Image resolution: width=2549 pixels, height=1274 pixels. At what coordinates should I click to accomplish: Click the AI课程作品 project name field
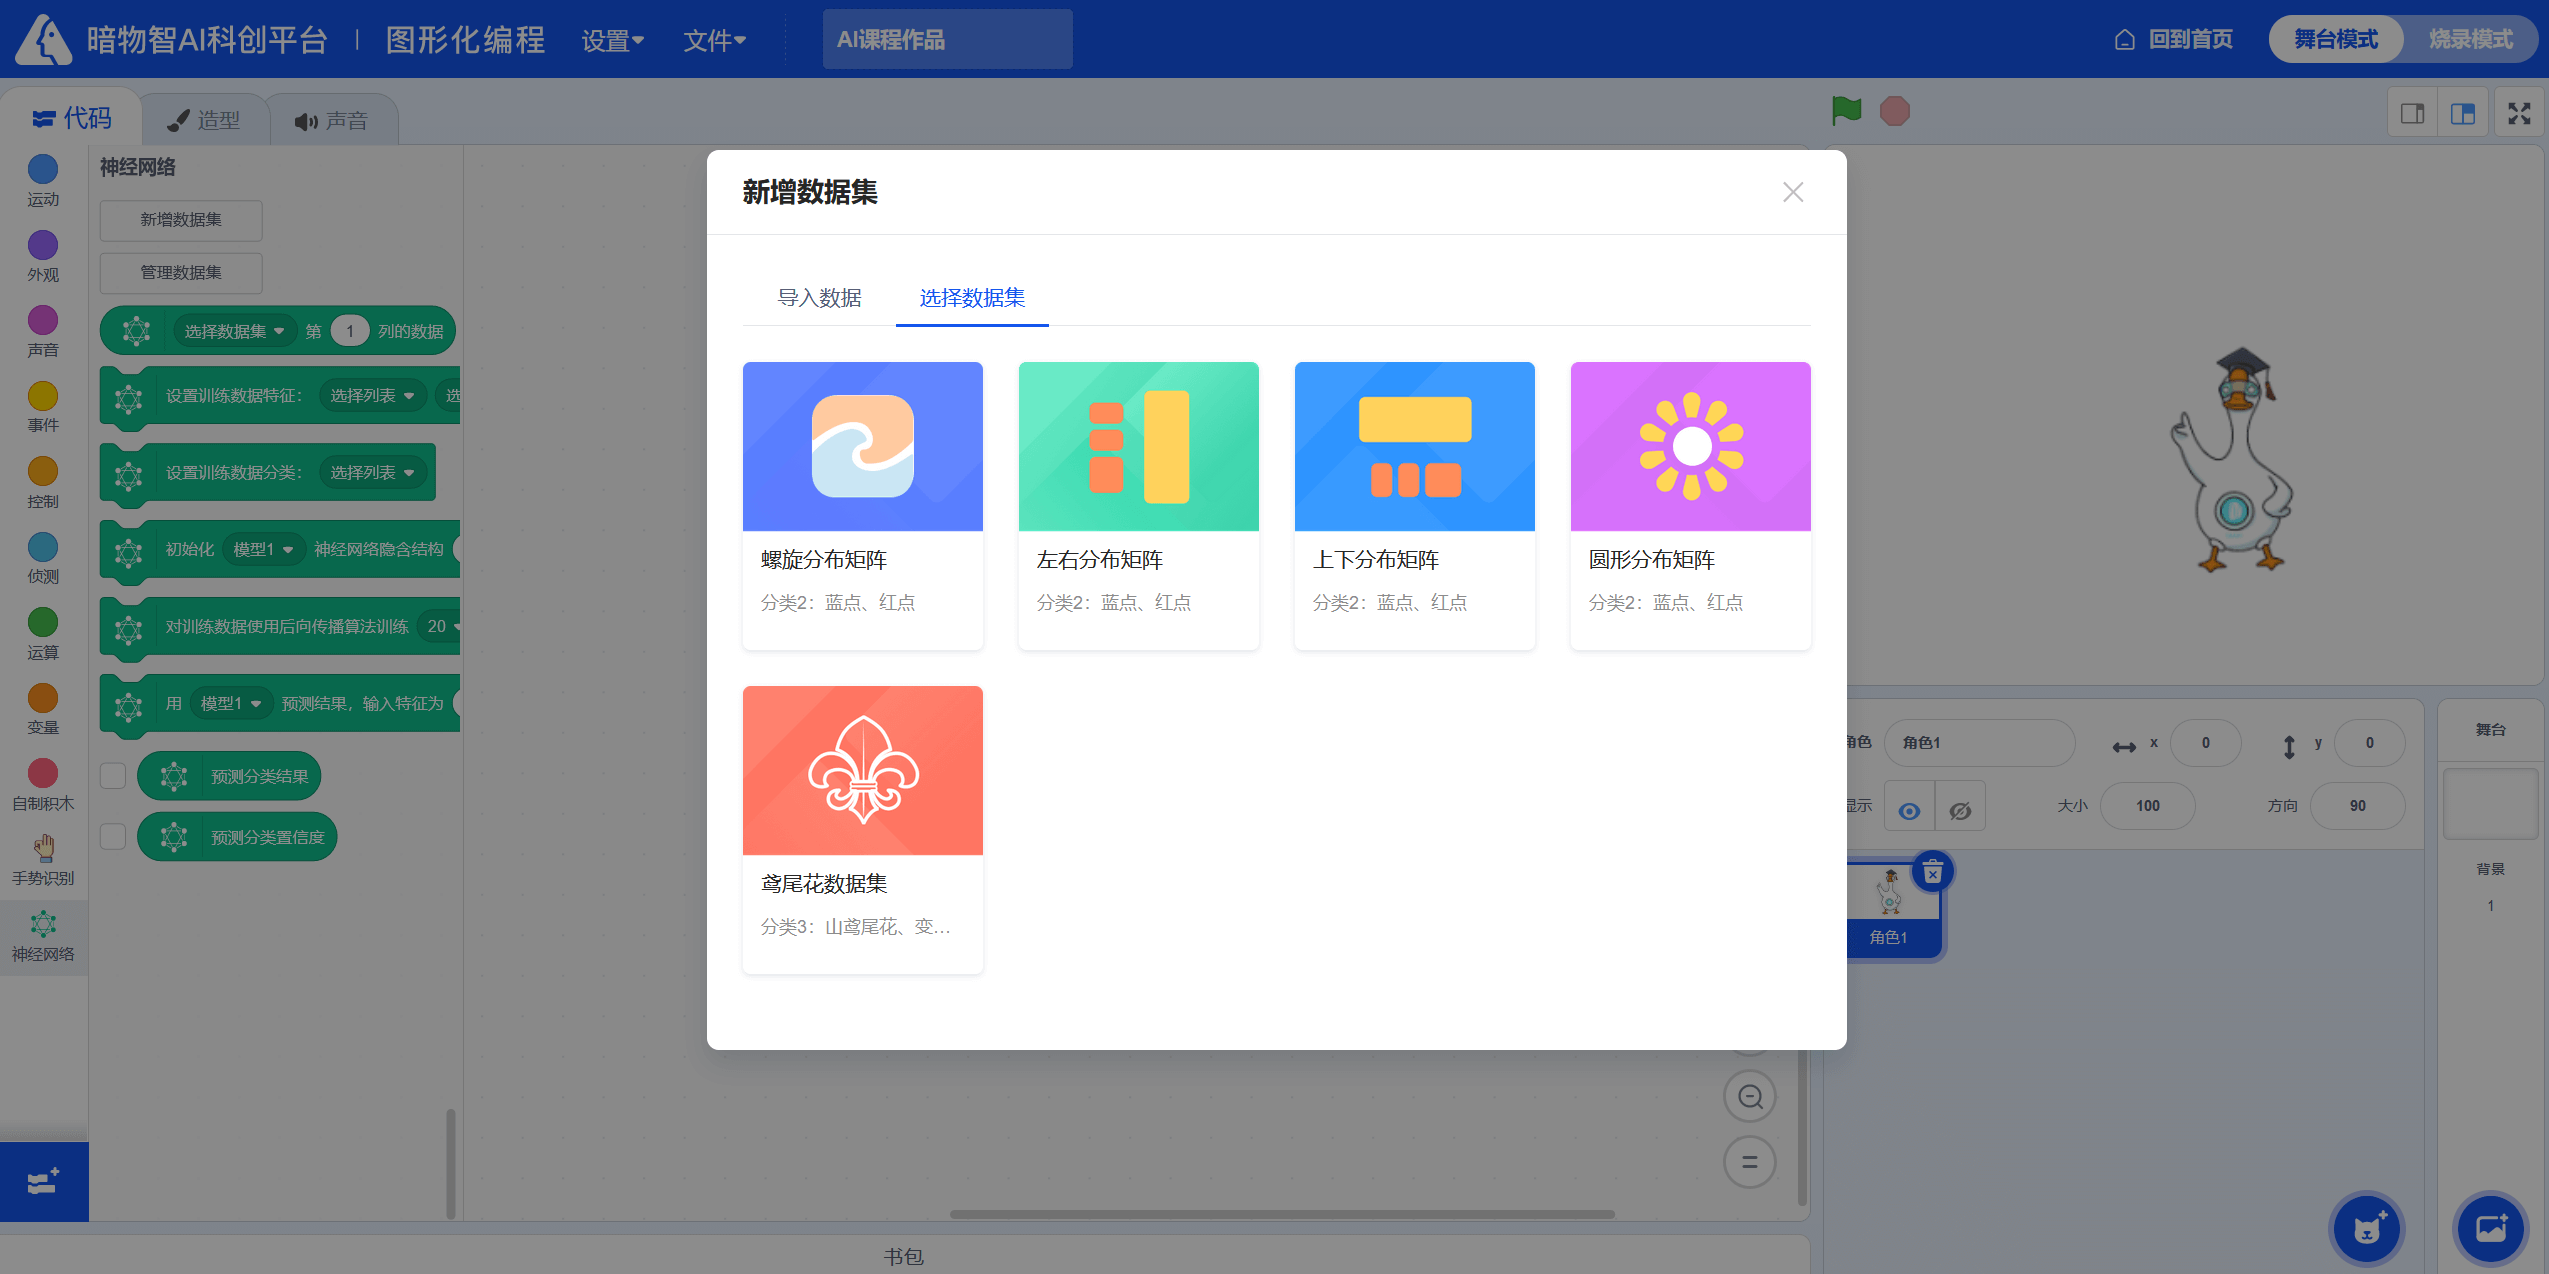(947, 39)
